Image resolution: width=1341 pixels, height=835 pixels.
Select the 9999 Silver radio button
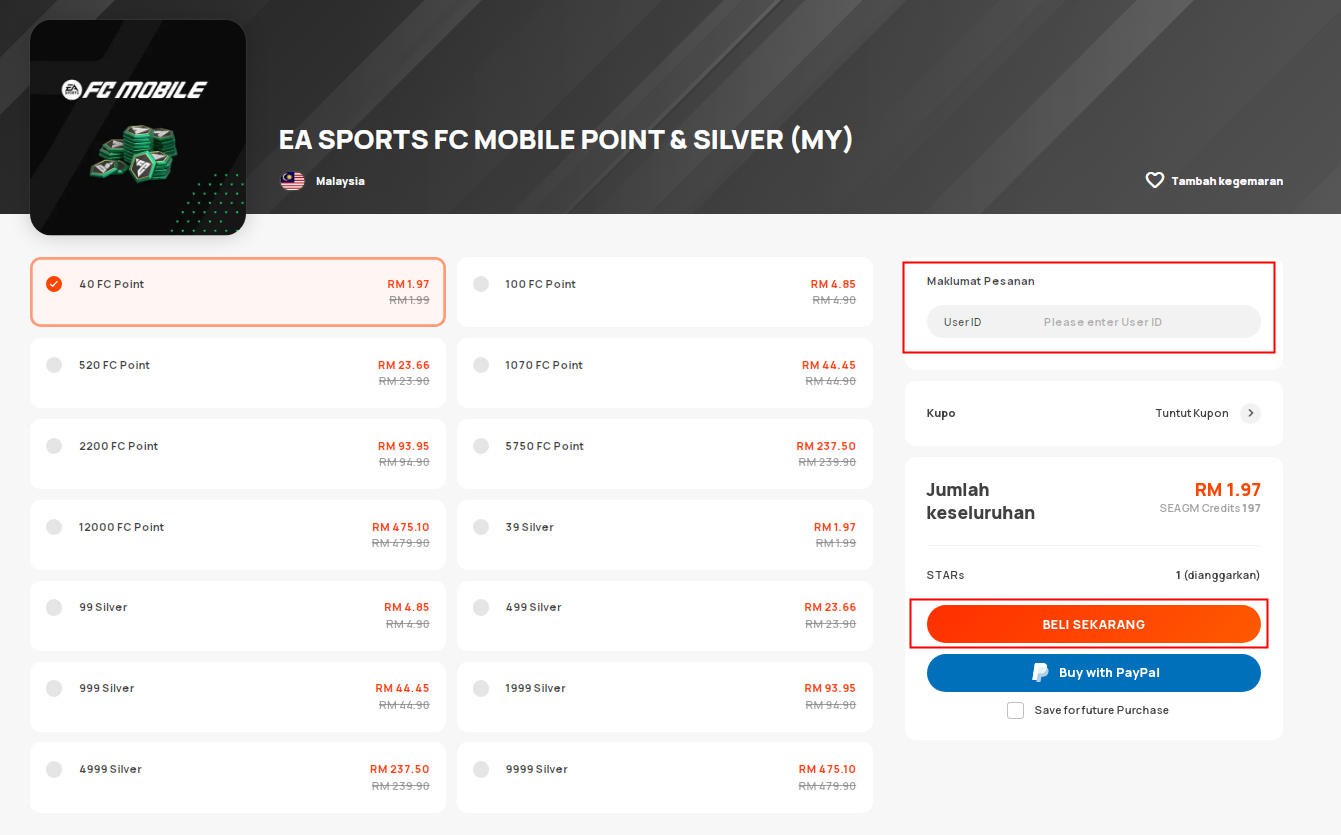tap(481, 769)
